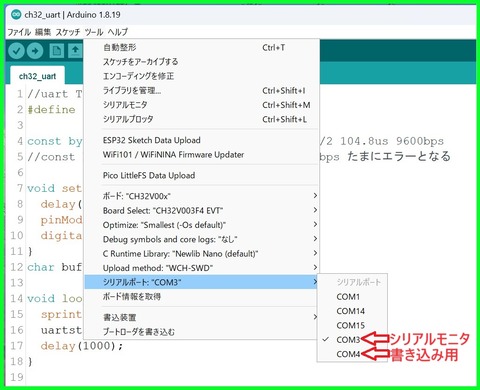This screenshot has height=390, width=480.
Task: Expand the ボード: "CH32V00x" submenu
Action: point(201,196)
